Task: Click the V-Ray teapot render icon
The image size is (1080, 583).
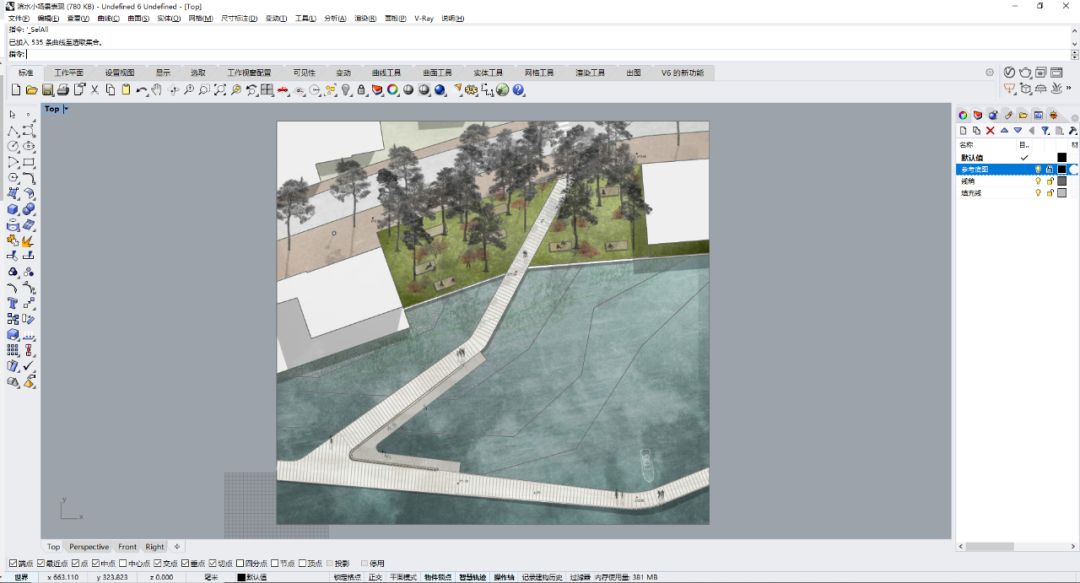Action: click(1026, 72)
